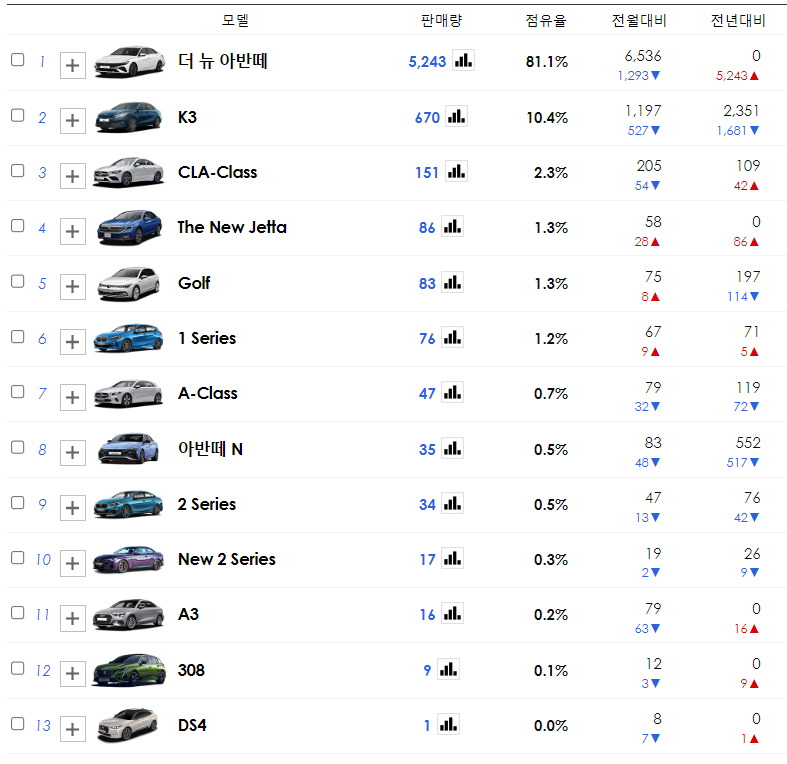Check The New Jetta row checkbox
Viewport: 787px width, 764px height.
click(18, 226)
